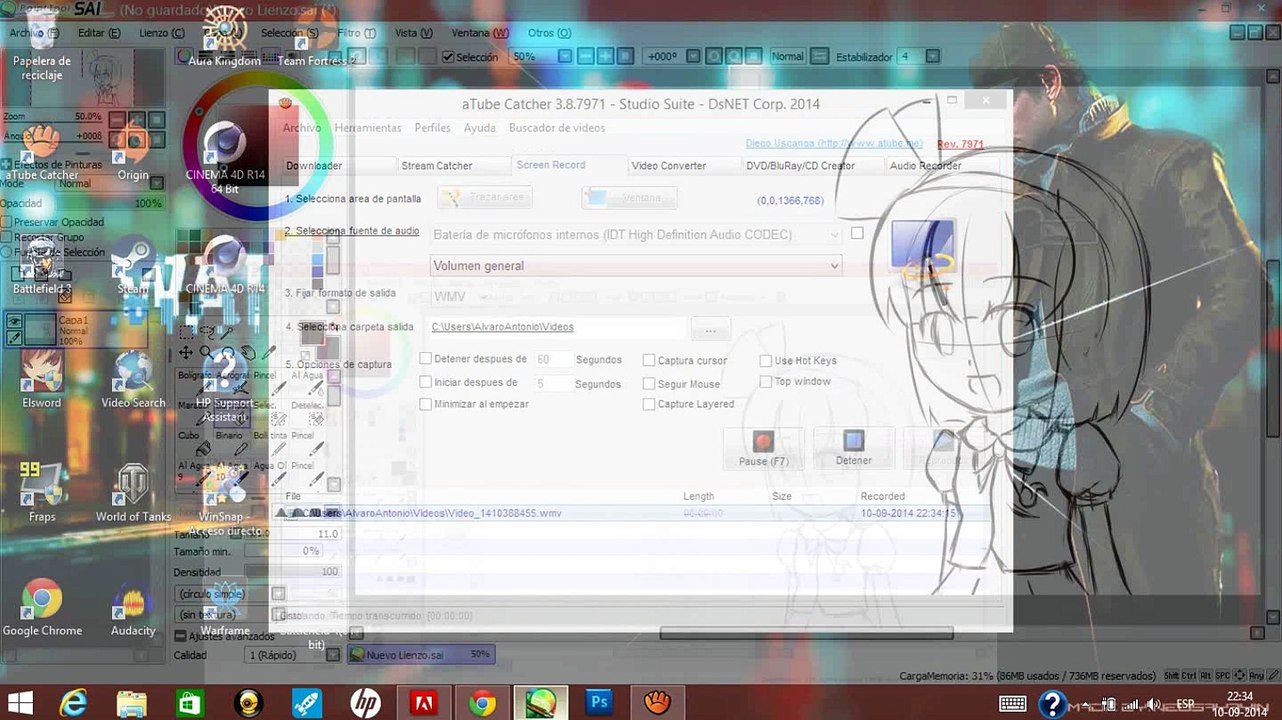
Task: Expand the Volumen general dropdown
Action: (x=636, y=266)
